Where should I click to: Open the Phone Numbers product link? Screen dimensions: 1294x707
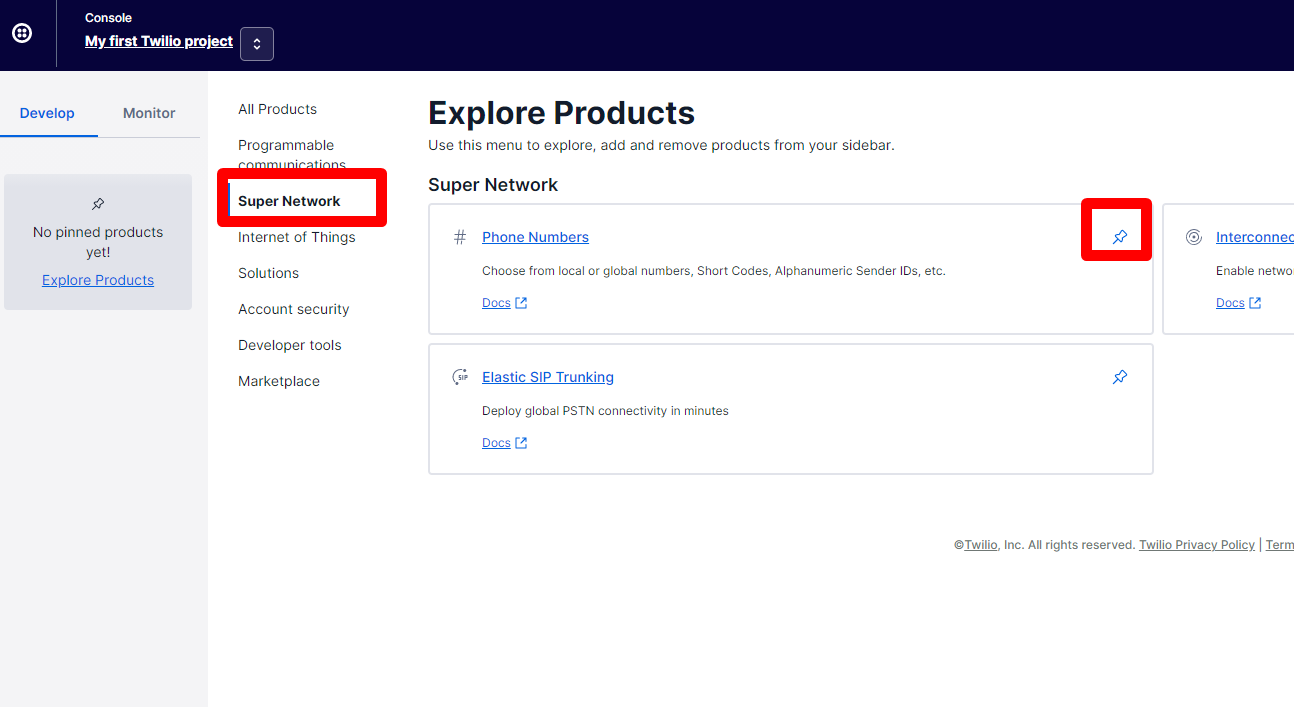pyautogui.click(x=535, y=237)
